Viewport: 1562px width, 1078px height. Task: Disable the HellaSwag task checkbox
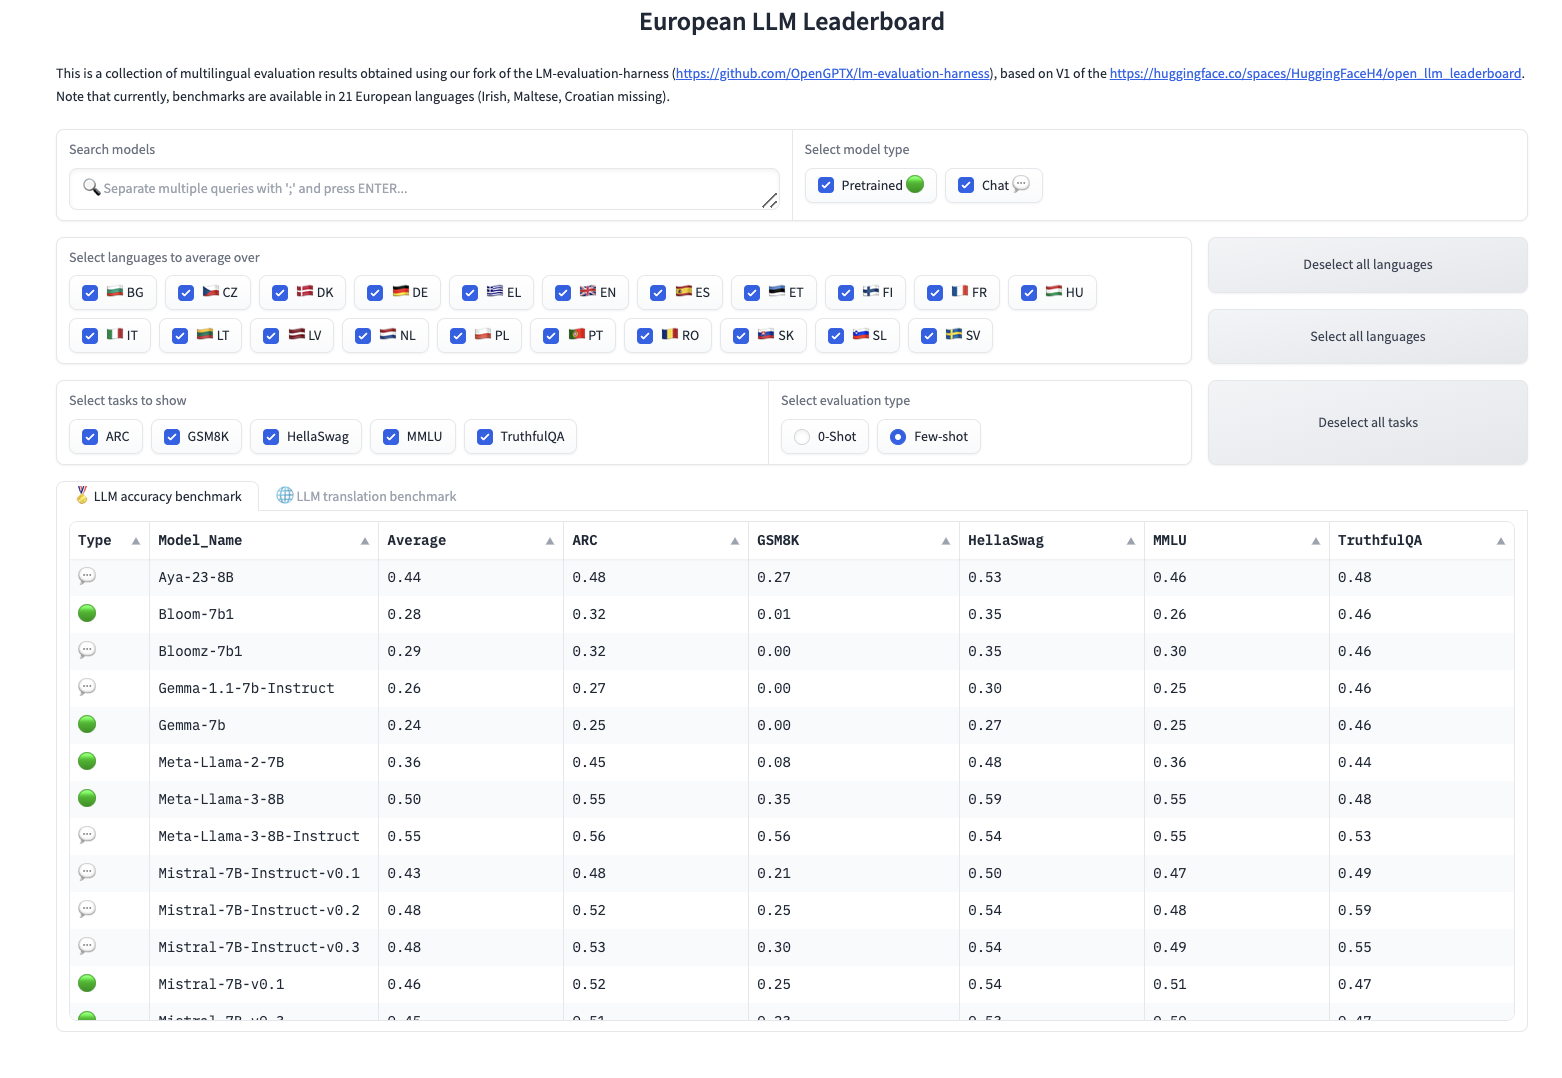coord(271,437)
